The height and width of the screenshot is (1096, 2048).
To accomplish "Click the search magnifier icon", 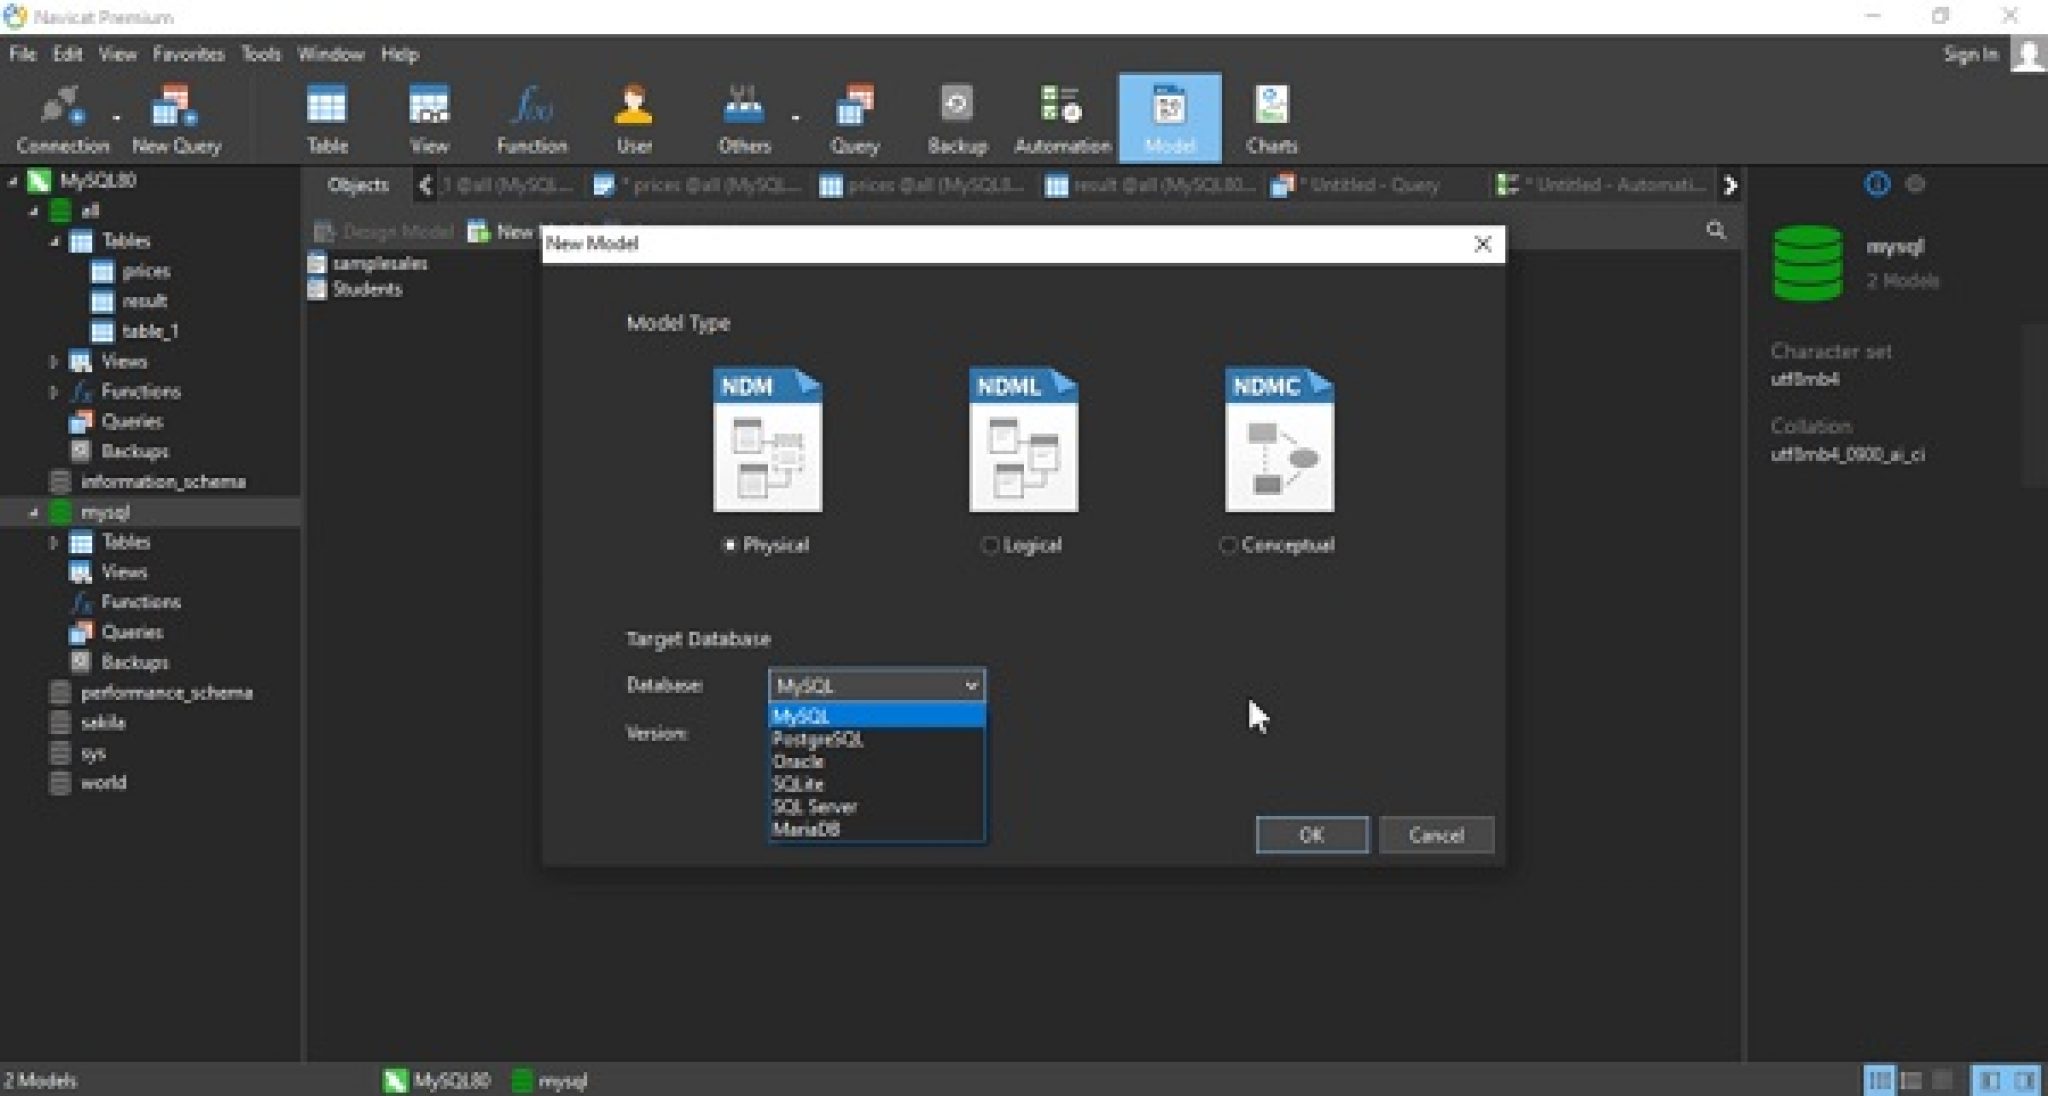I will [1716, 231].
